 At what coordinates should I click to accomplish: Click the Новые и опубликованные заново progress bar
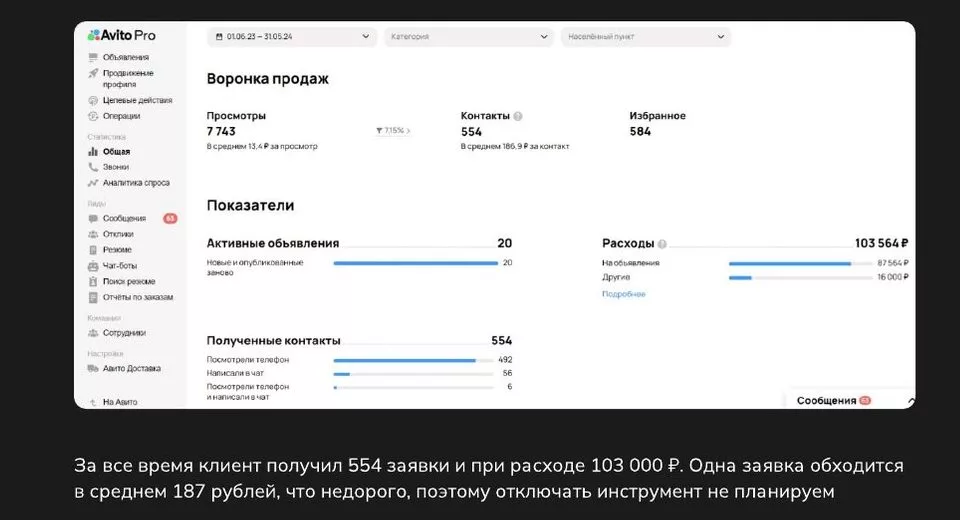(416, 263)
